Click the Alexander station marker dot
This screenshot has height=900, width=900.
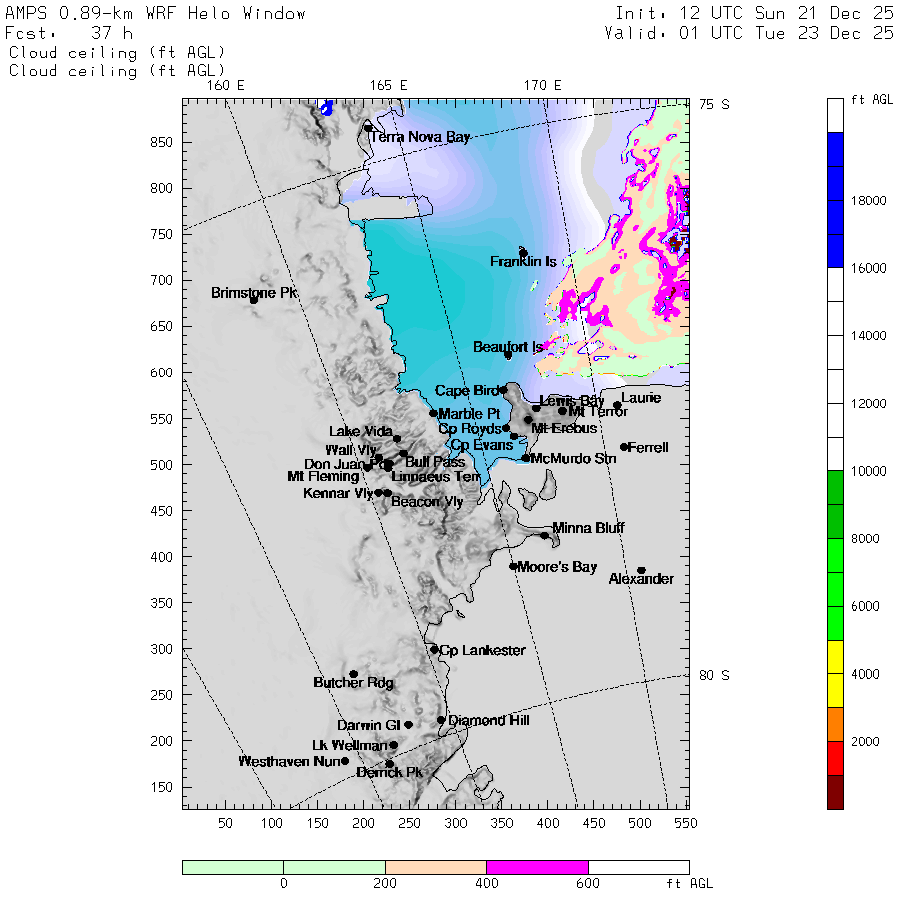pyautogui.click(x=642, y=571)
